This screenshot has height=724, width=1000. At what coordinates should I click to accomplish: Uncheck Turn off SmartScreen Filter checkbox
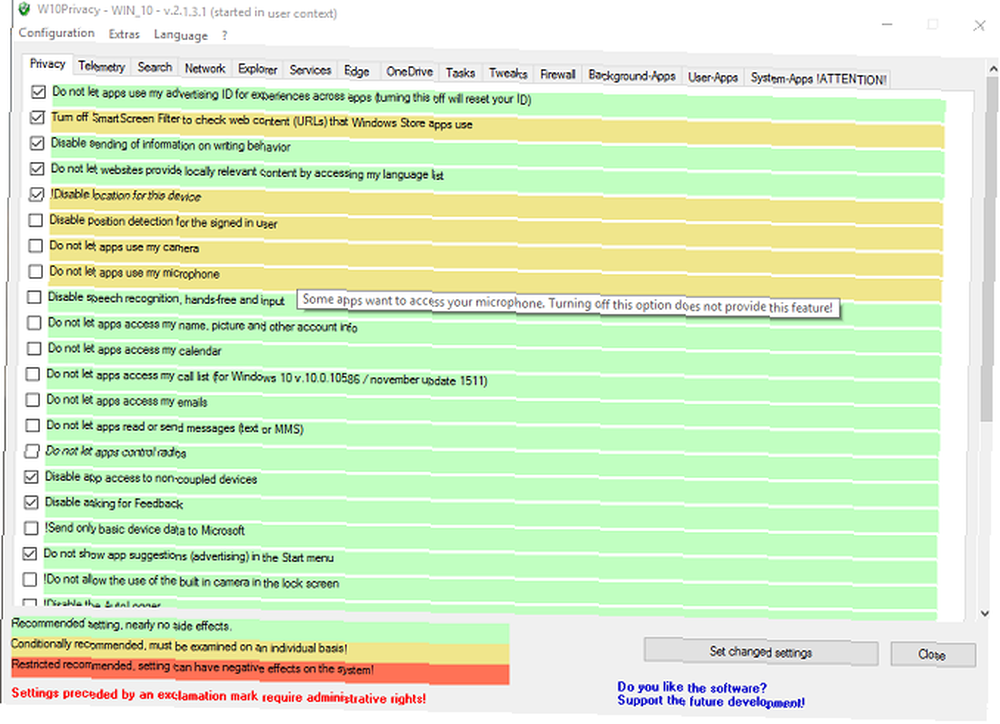click(x=38, y=117)
